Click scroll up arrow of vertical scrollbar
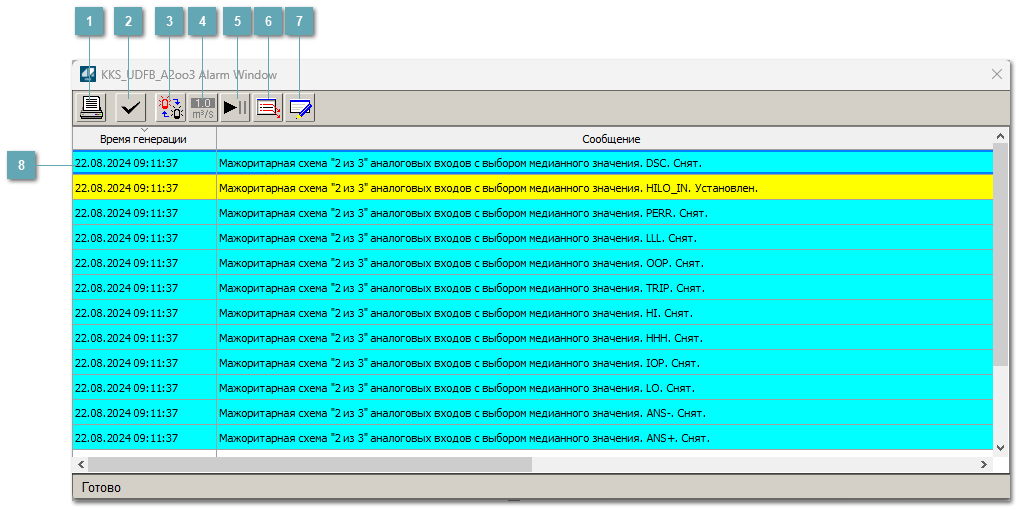1019x510 pixels. click(x=1001, y=136)
